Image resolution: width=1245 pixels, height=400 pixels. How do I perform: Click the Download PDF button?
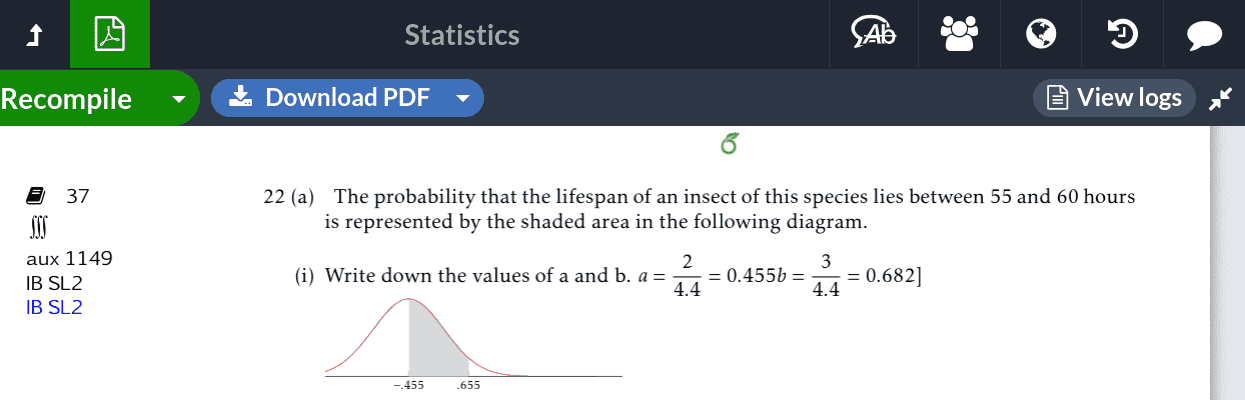point(328,98)
